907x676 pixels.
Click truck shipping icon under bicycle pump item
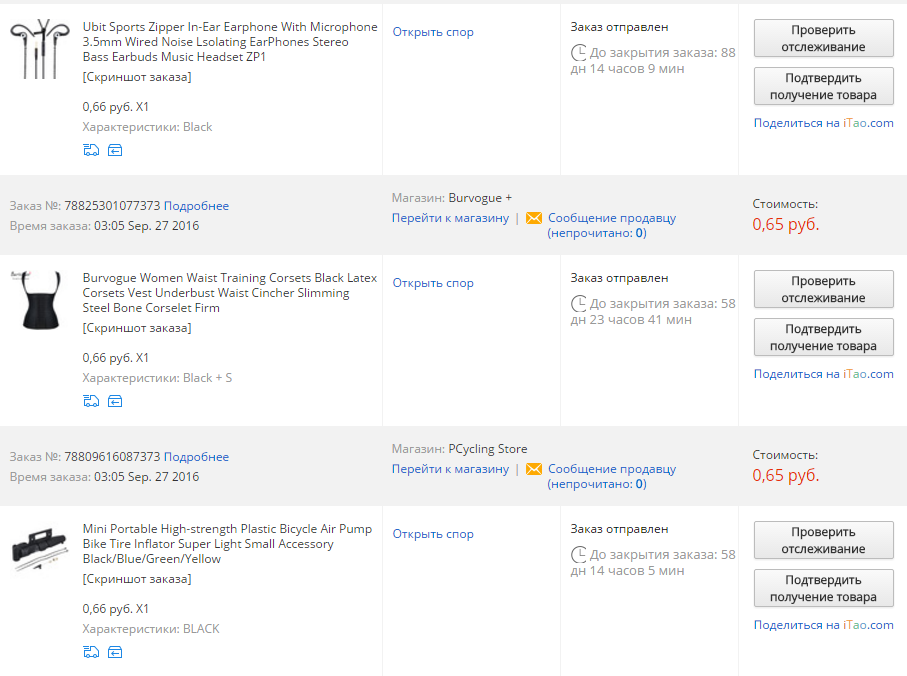pyautogui.click(x=91, y=652)
